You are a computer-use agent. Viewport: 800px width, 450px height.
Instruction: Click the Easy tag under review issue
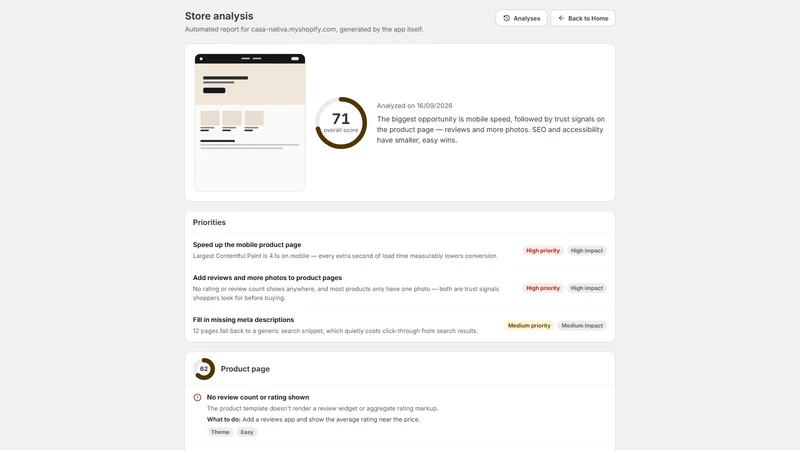click(x=247, y=432)
